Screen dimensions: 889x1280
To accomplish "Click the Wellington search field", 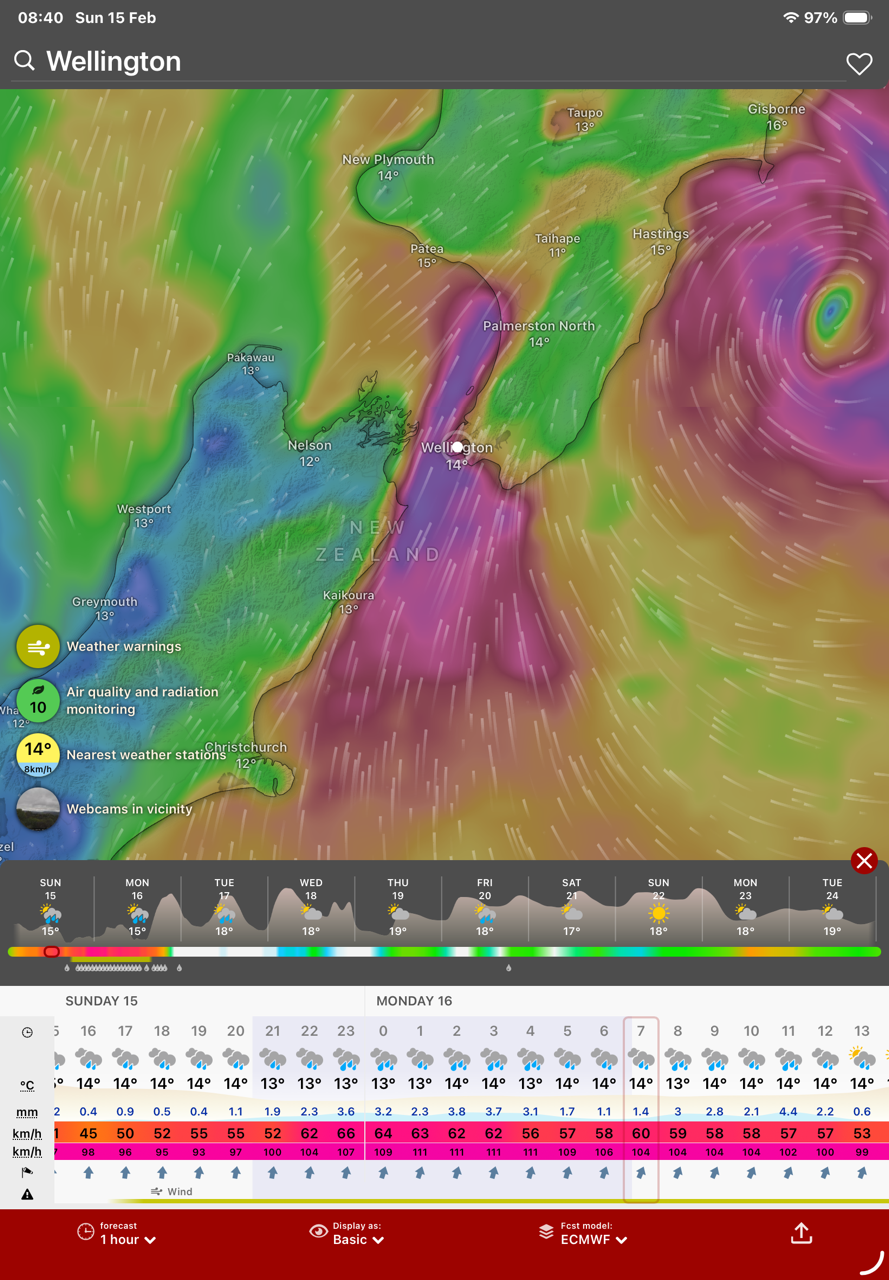I will 430,62.
